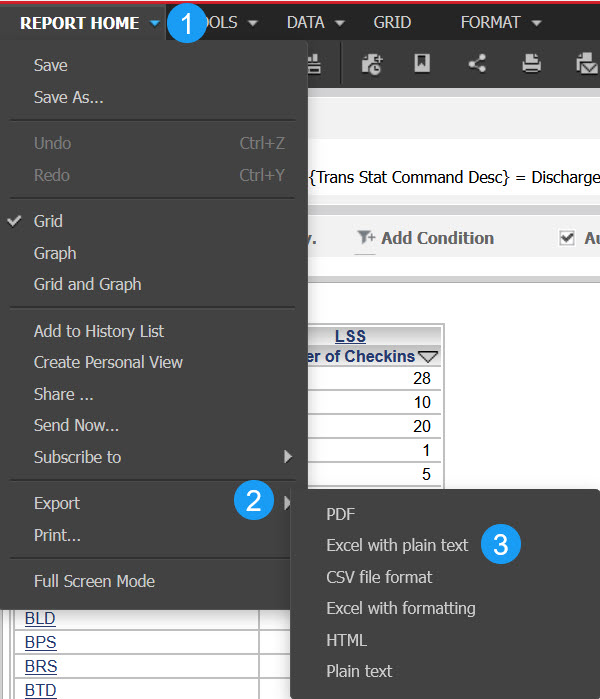Choose Create Personal View

pyautogui.click(x=108, y=362)
